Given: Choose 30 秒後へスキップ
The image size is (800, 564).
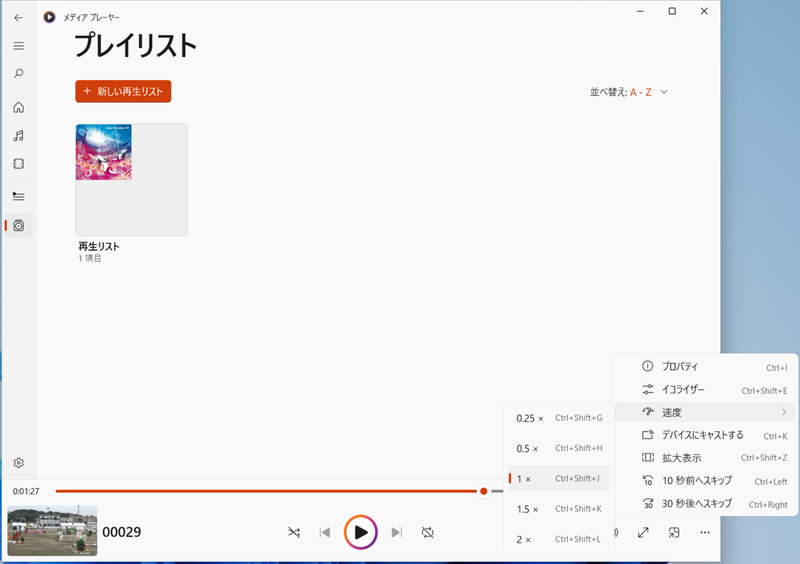Looking at the screenshot, I should click(706, 504).
